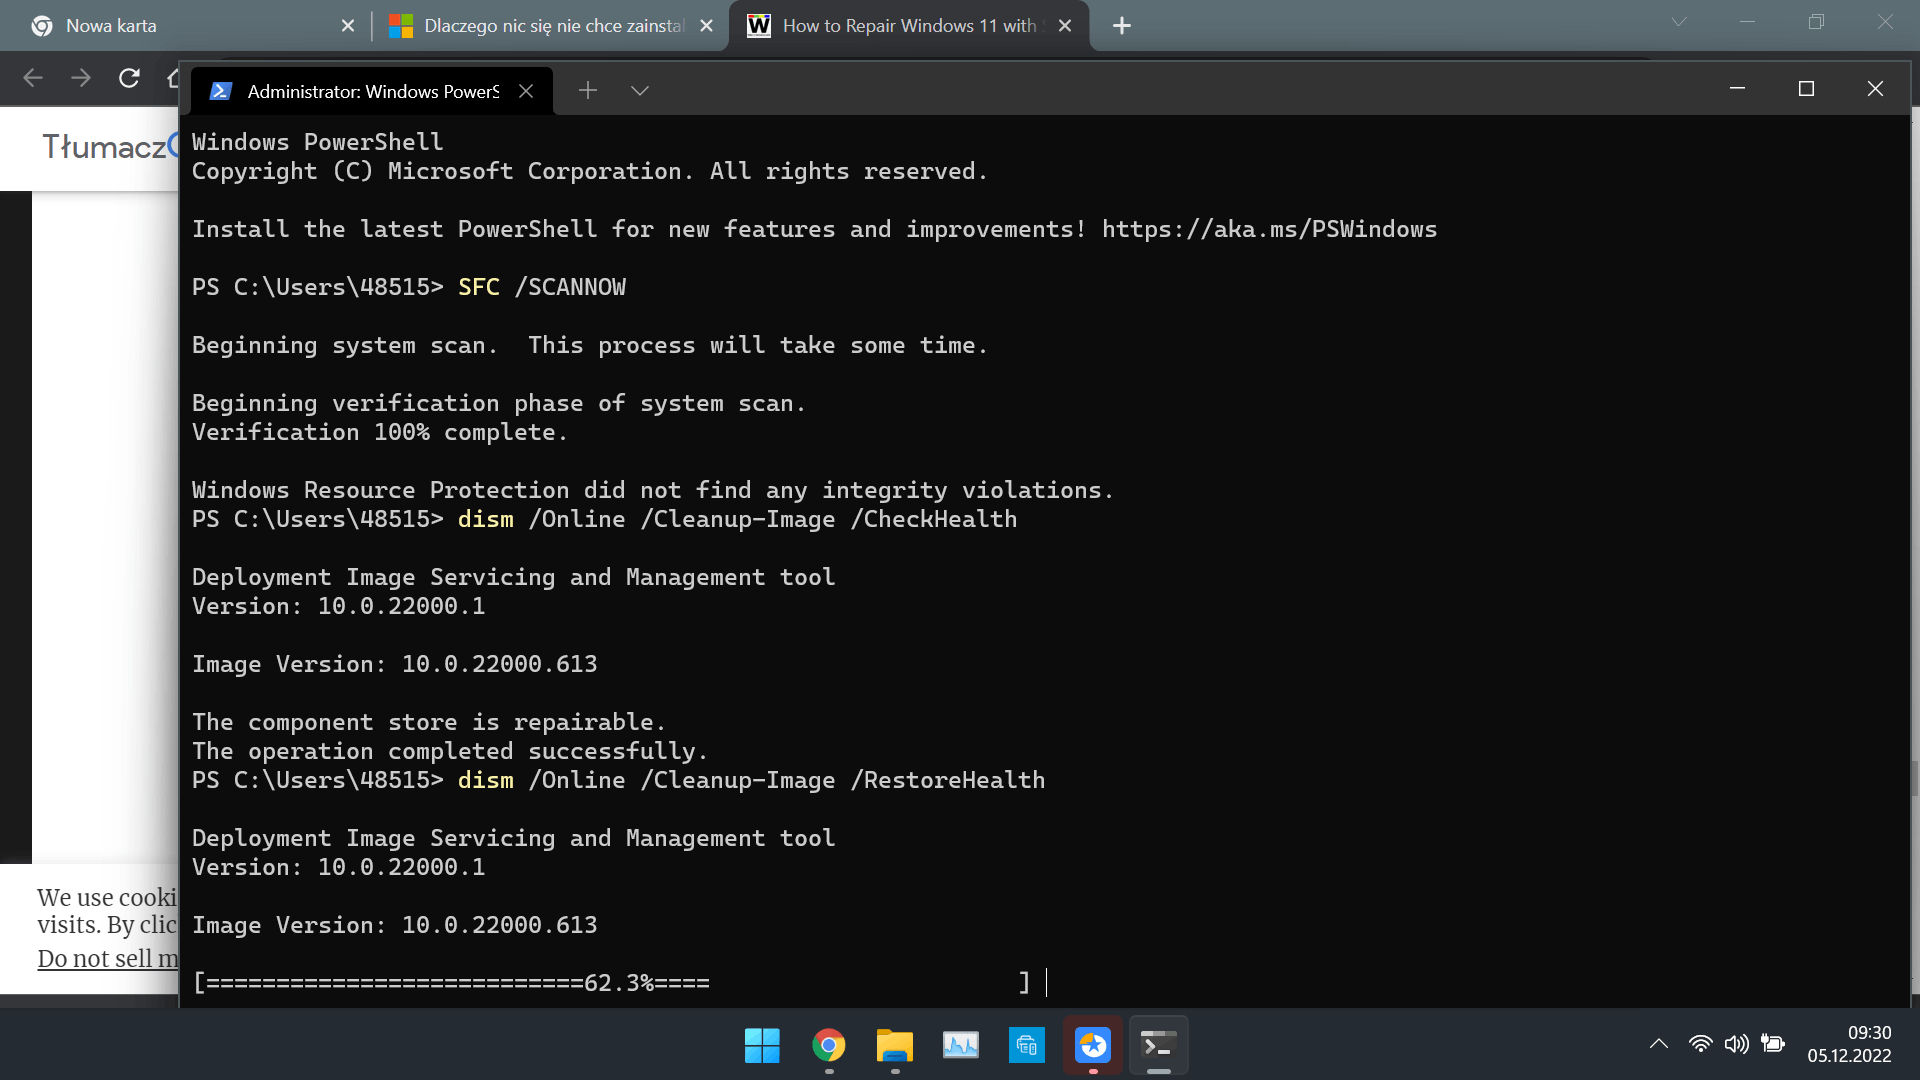
Task: Close the Dlaczego nic się Chrome tab
Action: 706,26
